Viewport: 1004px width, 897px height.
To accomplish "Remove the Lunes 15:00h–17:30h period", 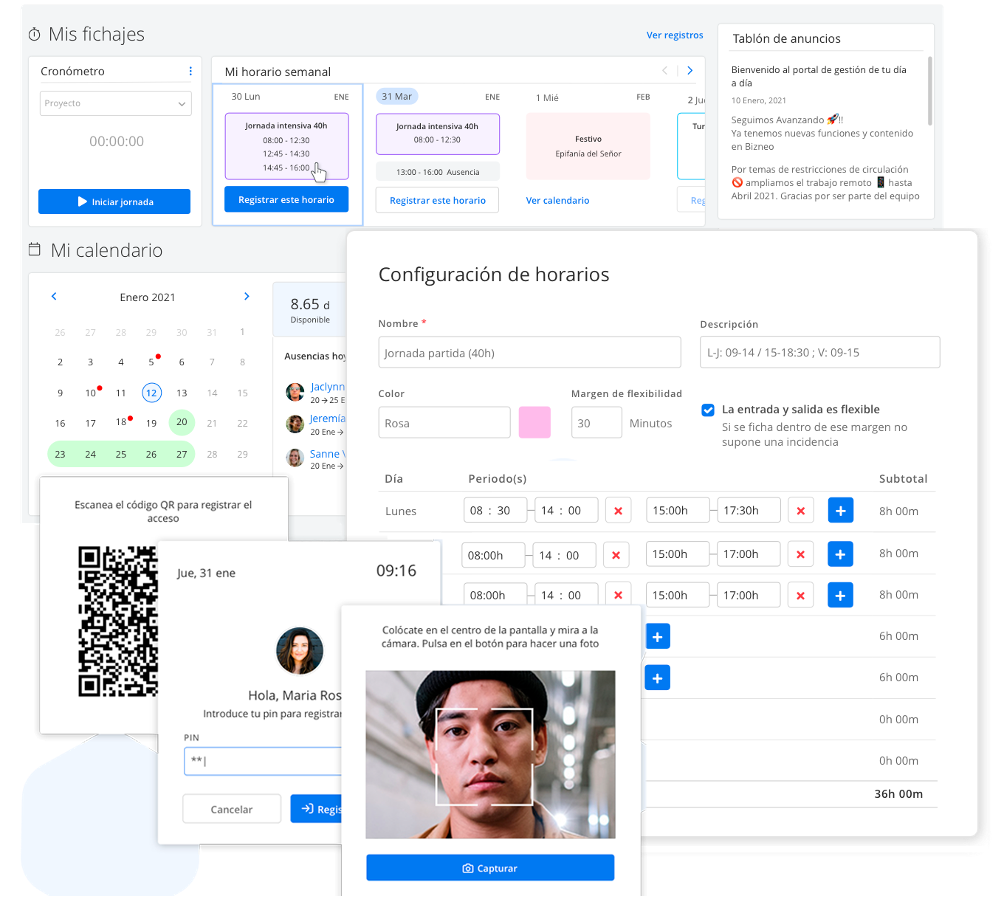I will point(800,511).
